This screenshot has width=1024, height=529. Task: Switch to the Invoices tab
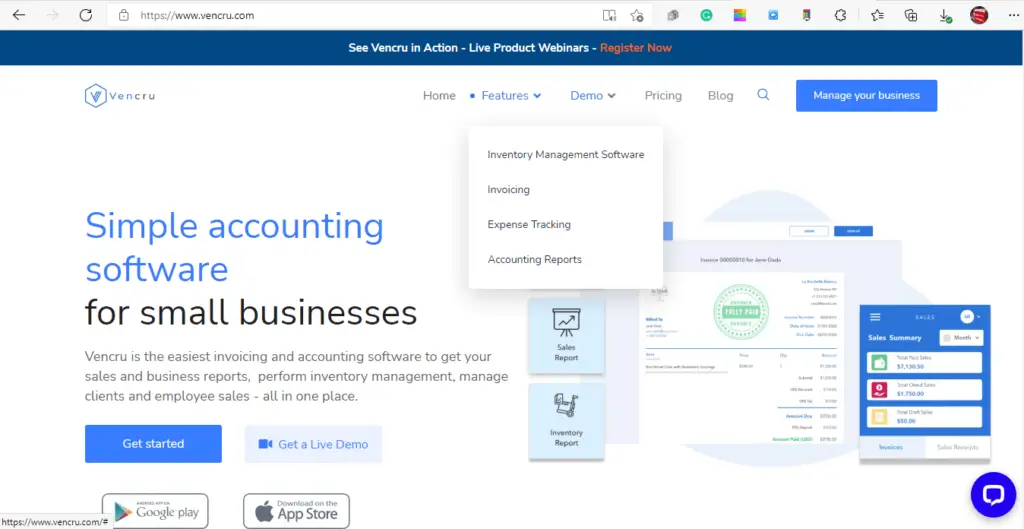click(x=891, y=447)
